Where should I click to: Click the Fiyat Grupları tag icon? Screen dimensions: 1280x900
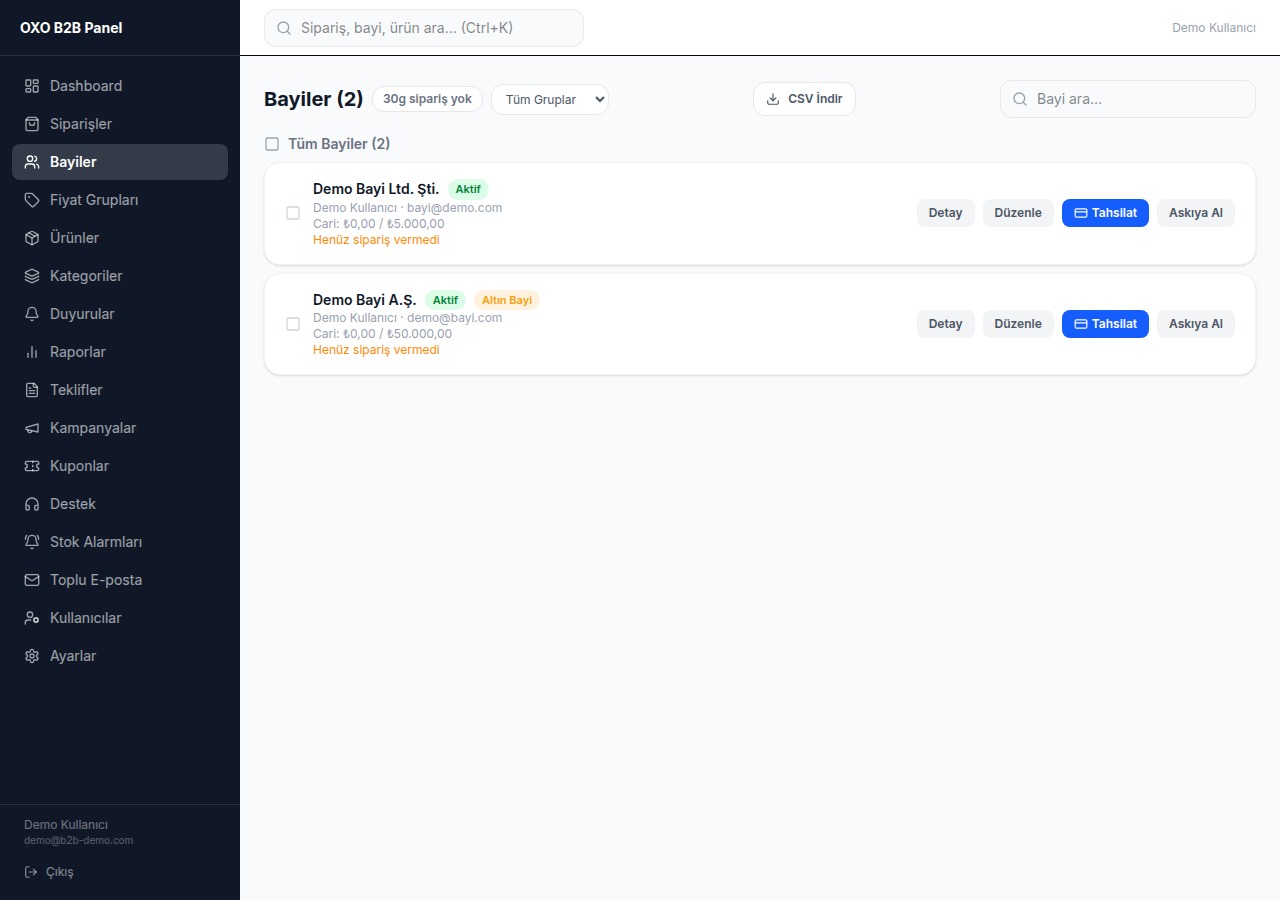click(32, 200)
